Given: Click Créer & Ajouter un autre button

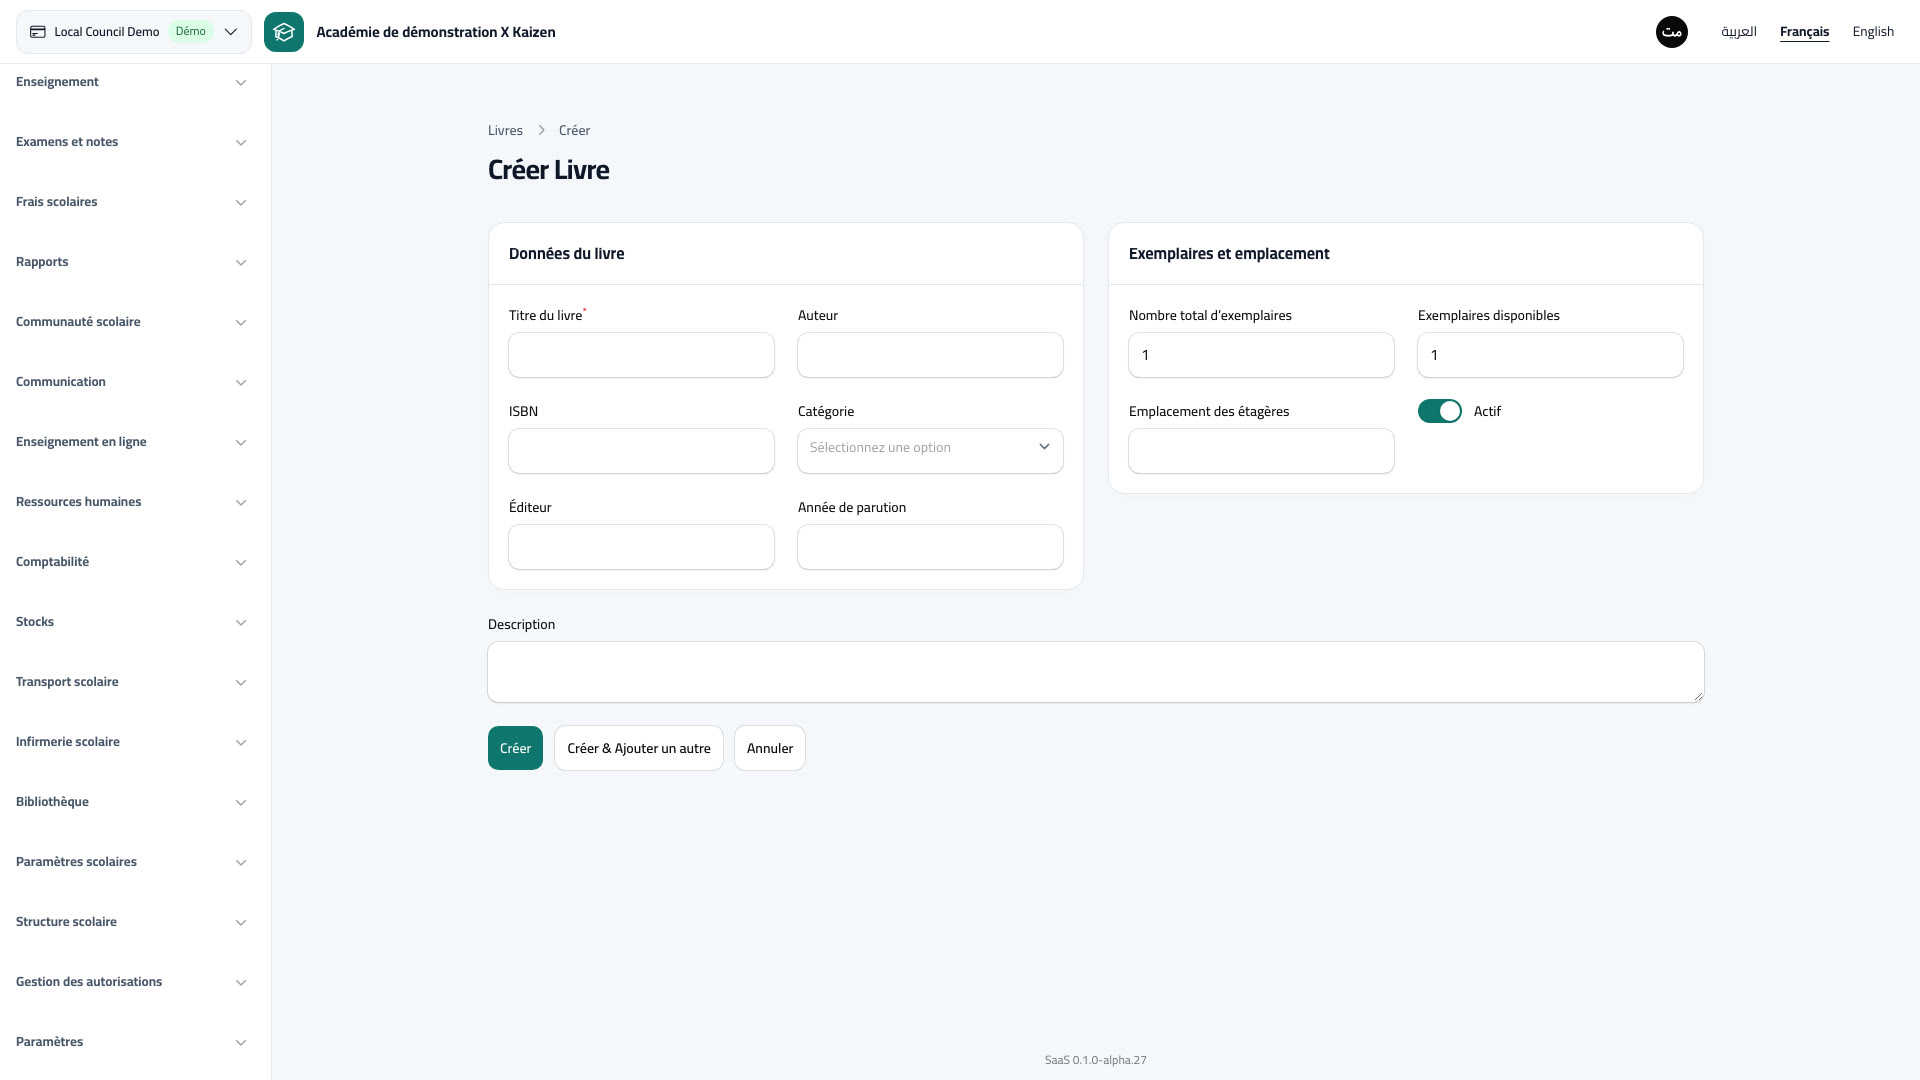Looking at the screenshot, I should pyautogui.click(x=639, y=748).
